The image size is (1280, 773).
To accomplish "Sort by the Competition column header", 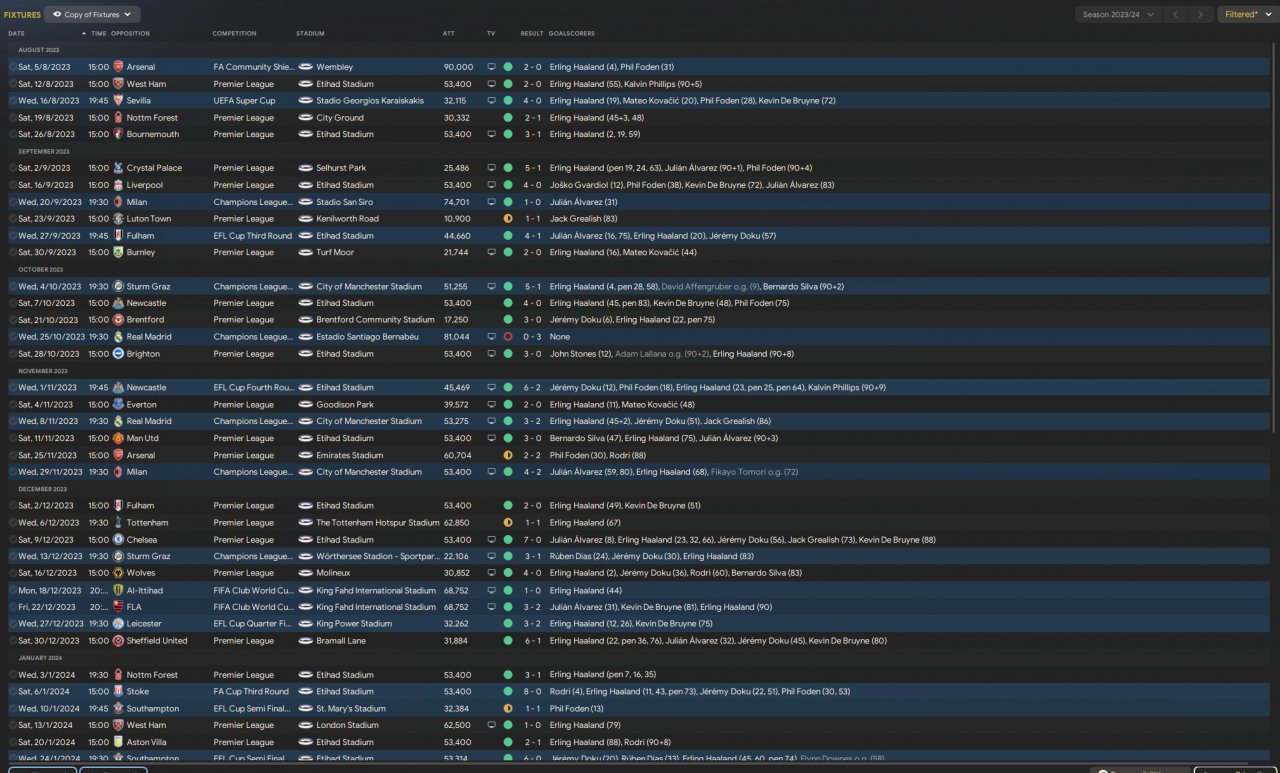I will (234, 34).
